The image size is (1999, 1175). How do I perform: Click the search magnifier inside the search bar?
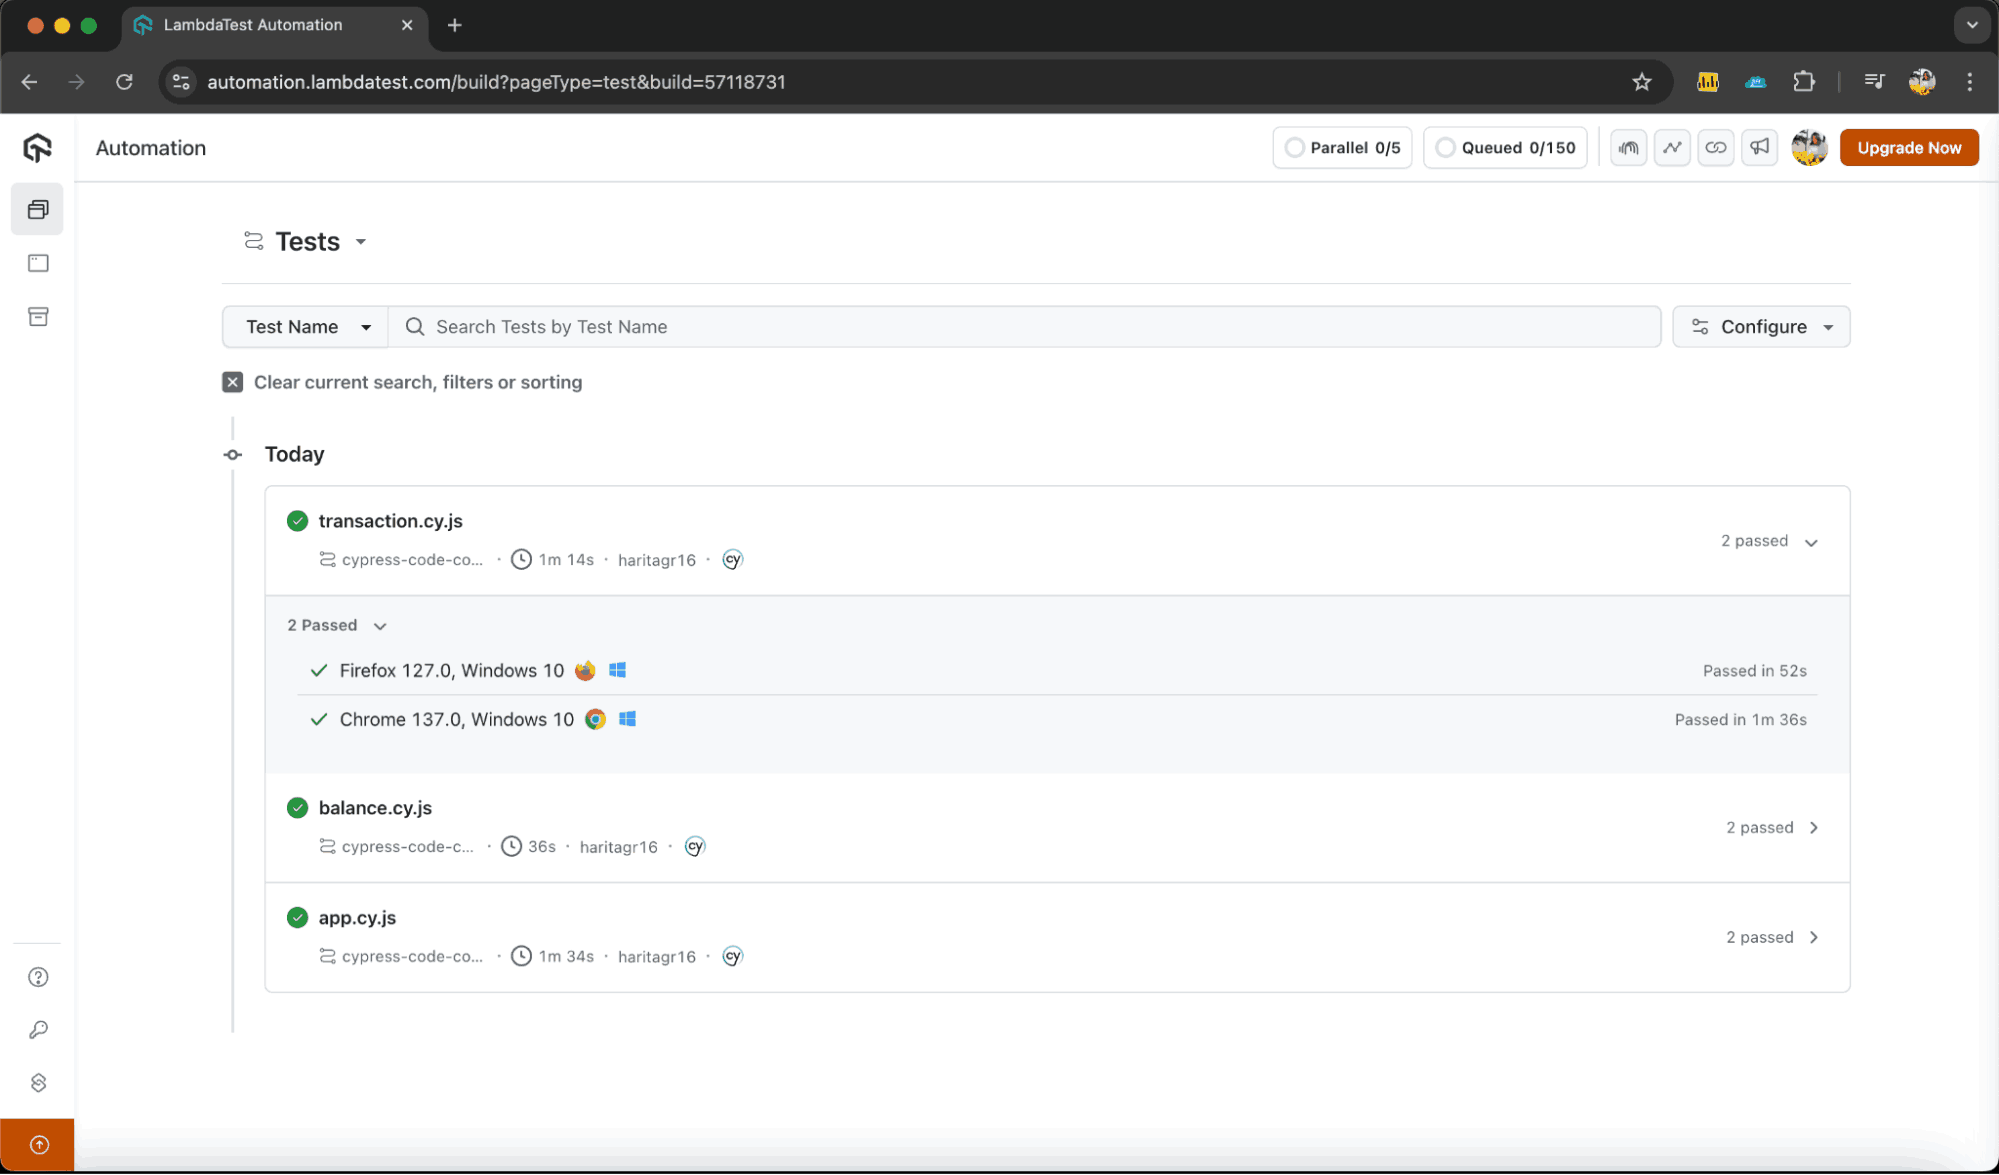[x=414, y=326]
